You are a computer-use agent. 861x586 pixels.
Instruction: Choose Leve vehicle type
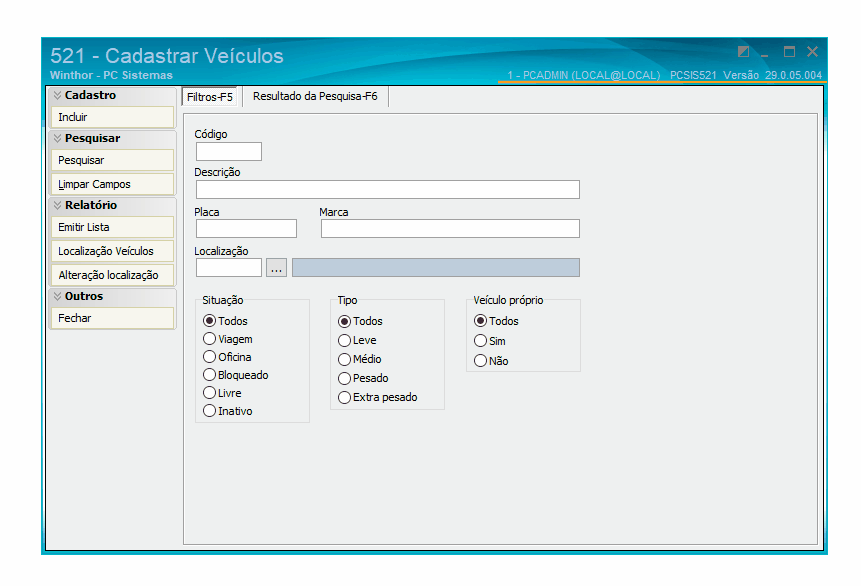pos(357,341)
